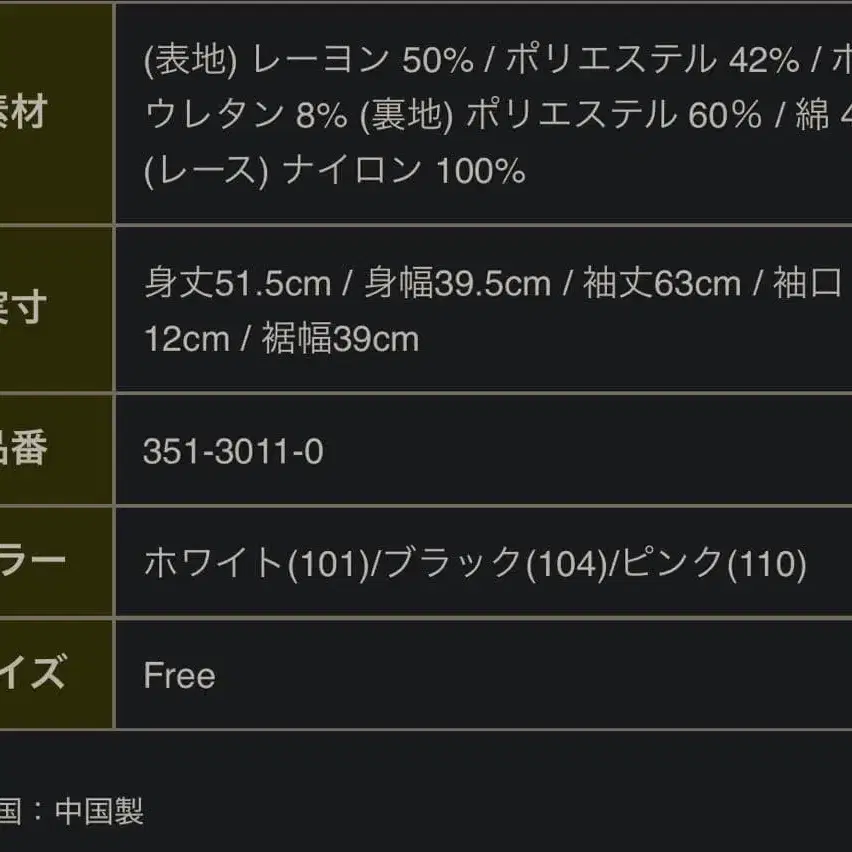Click the 身幅39.5cm measurement
852x852 pixels.
tap(457, 284)
